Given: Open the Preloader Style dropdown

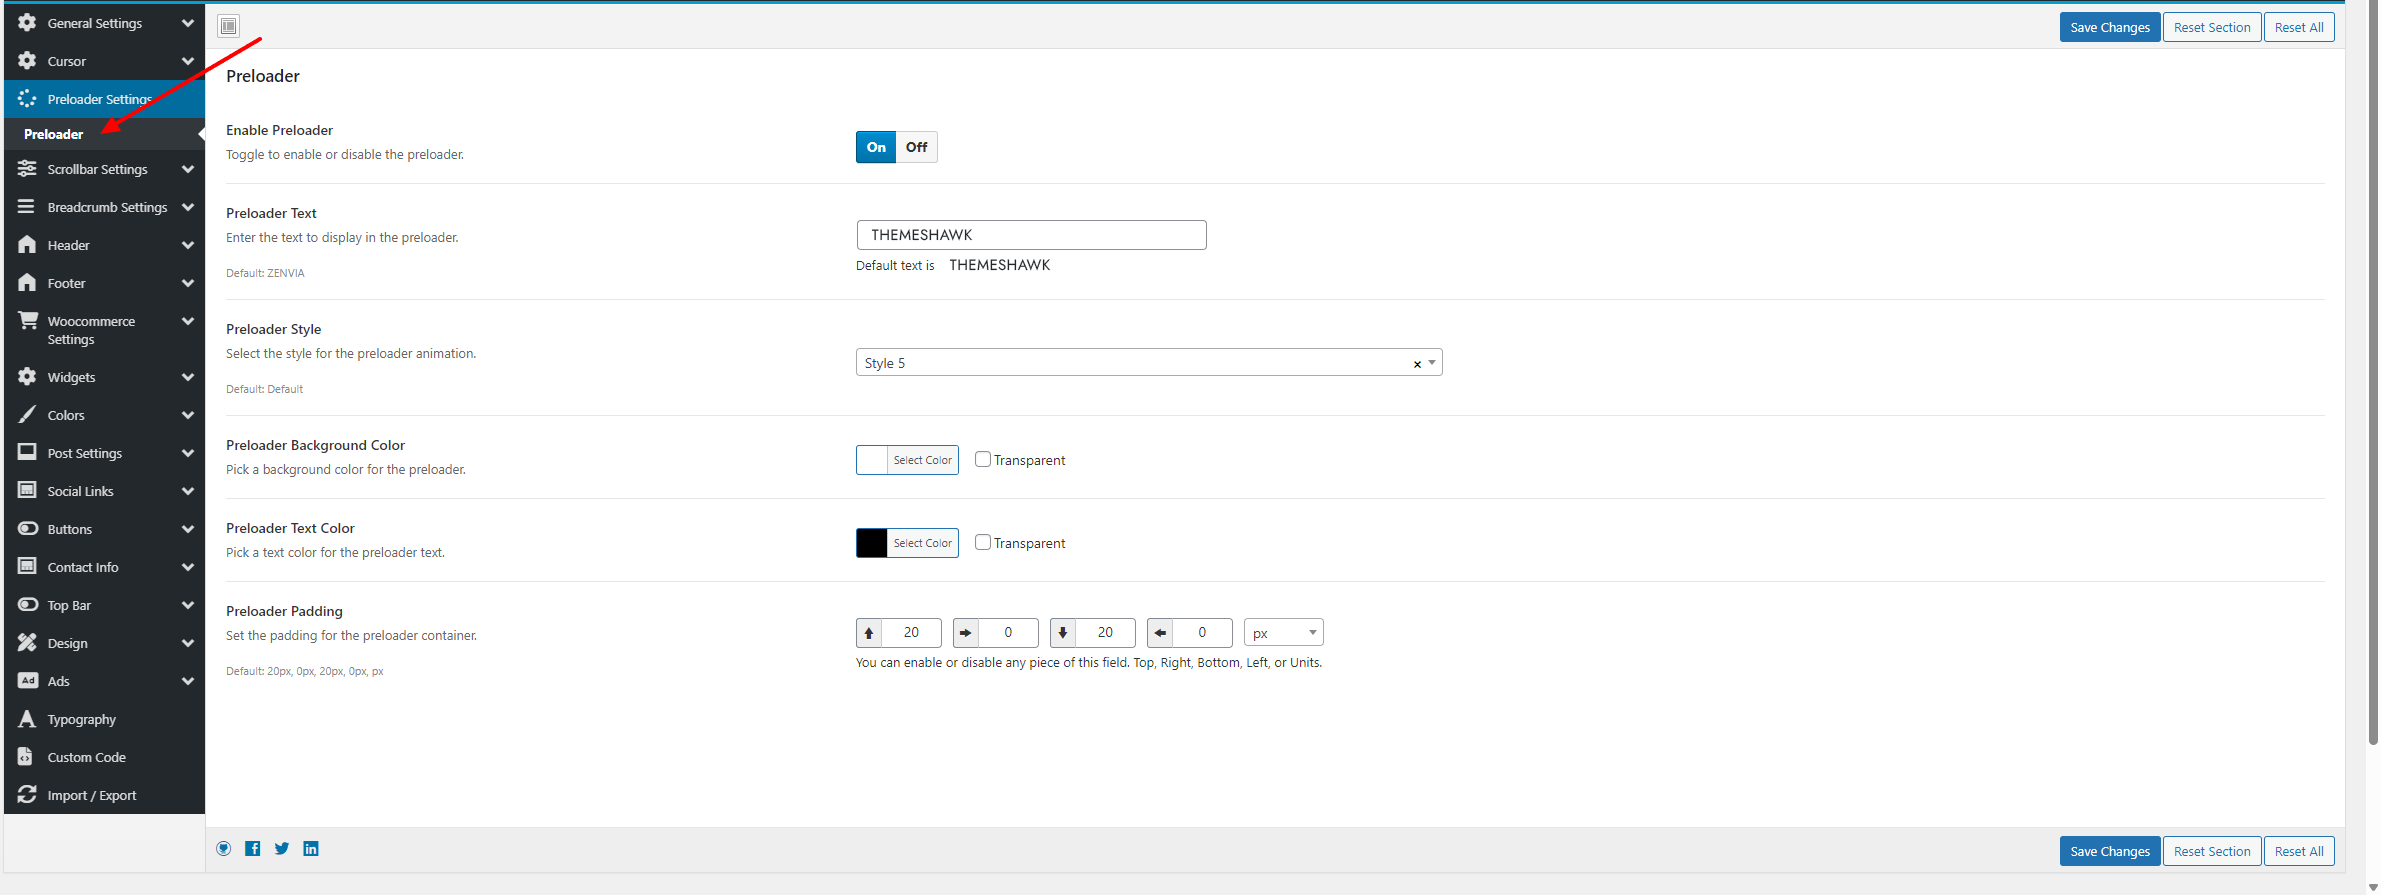Looking at the screenshot, I should click(1140, 363).
